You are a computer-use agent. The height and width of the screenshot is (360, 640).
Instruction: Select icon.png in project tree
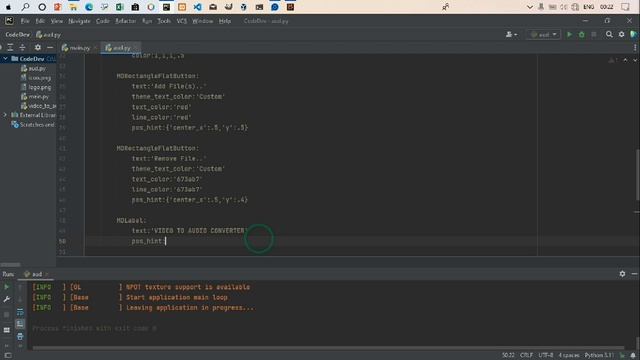coord(36,78)
